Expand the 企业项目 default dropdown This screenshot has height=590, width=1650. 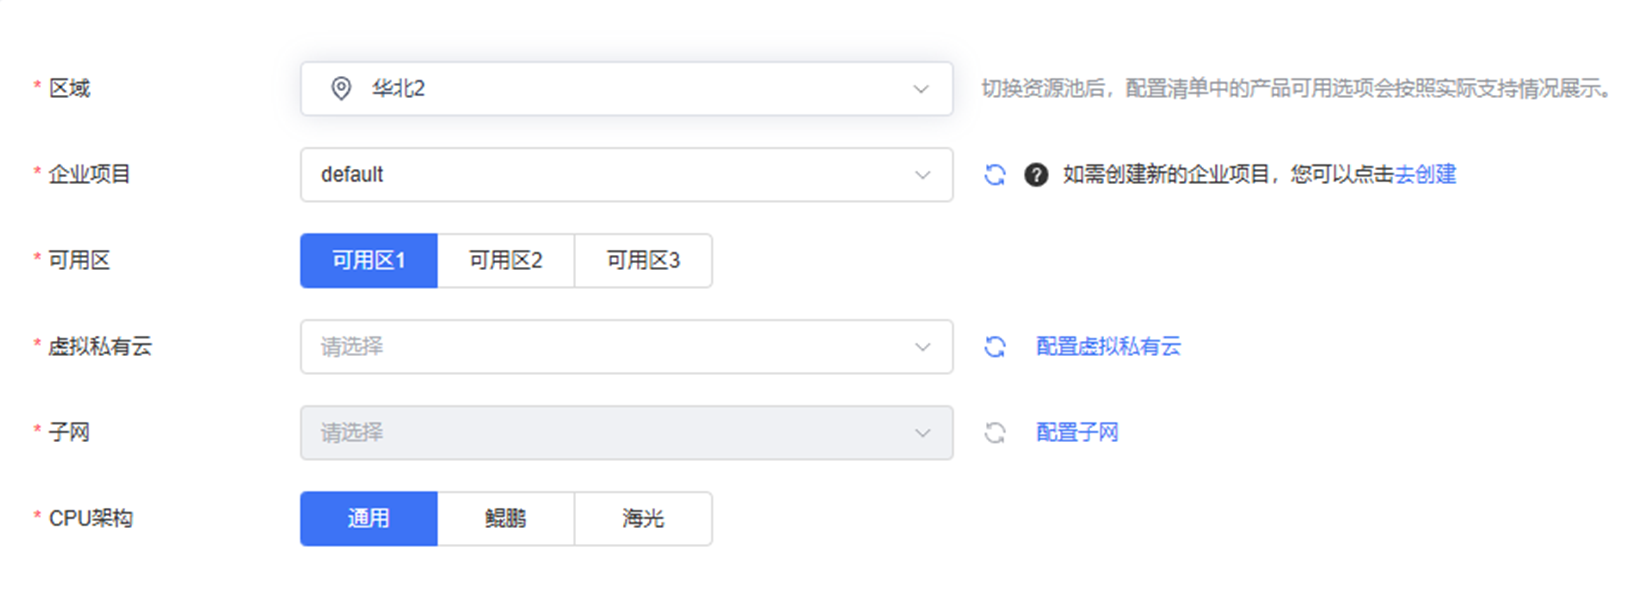coord(626,175)
